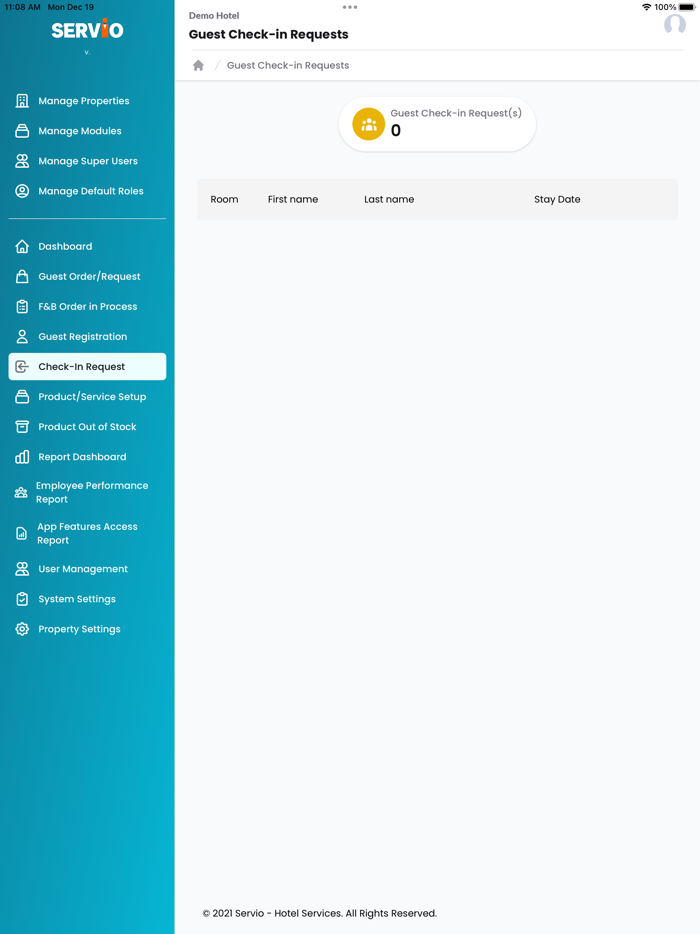
Task: Click the Property Settings gear icon
Action: click(x=22, y=629)
